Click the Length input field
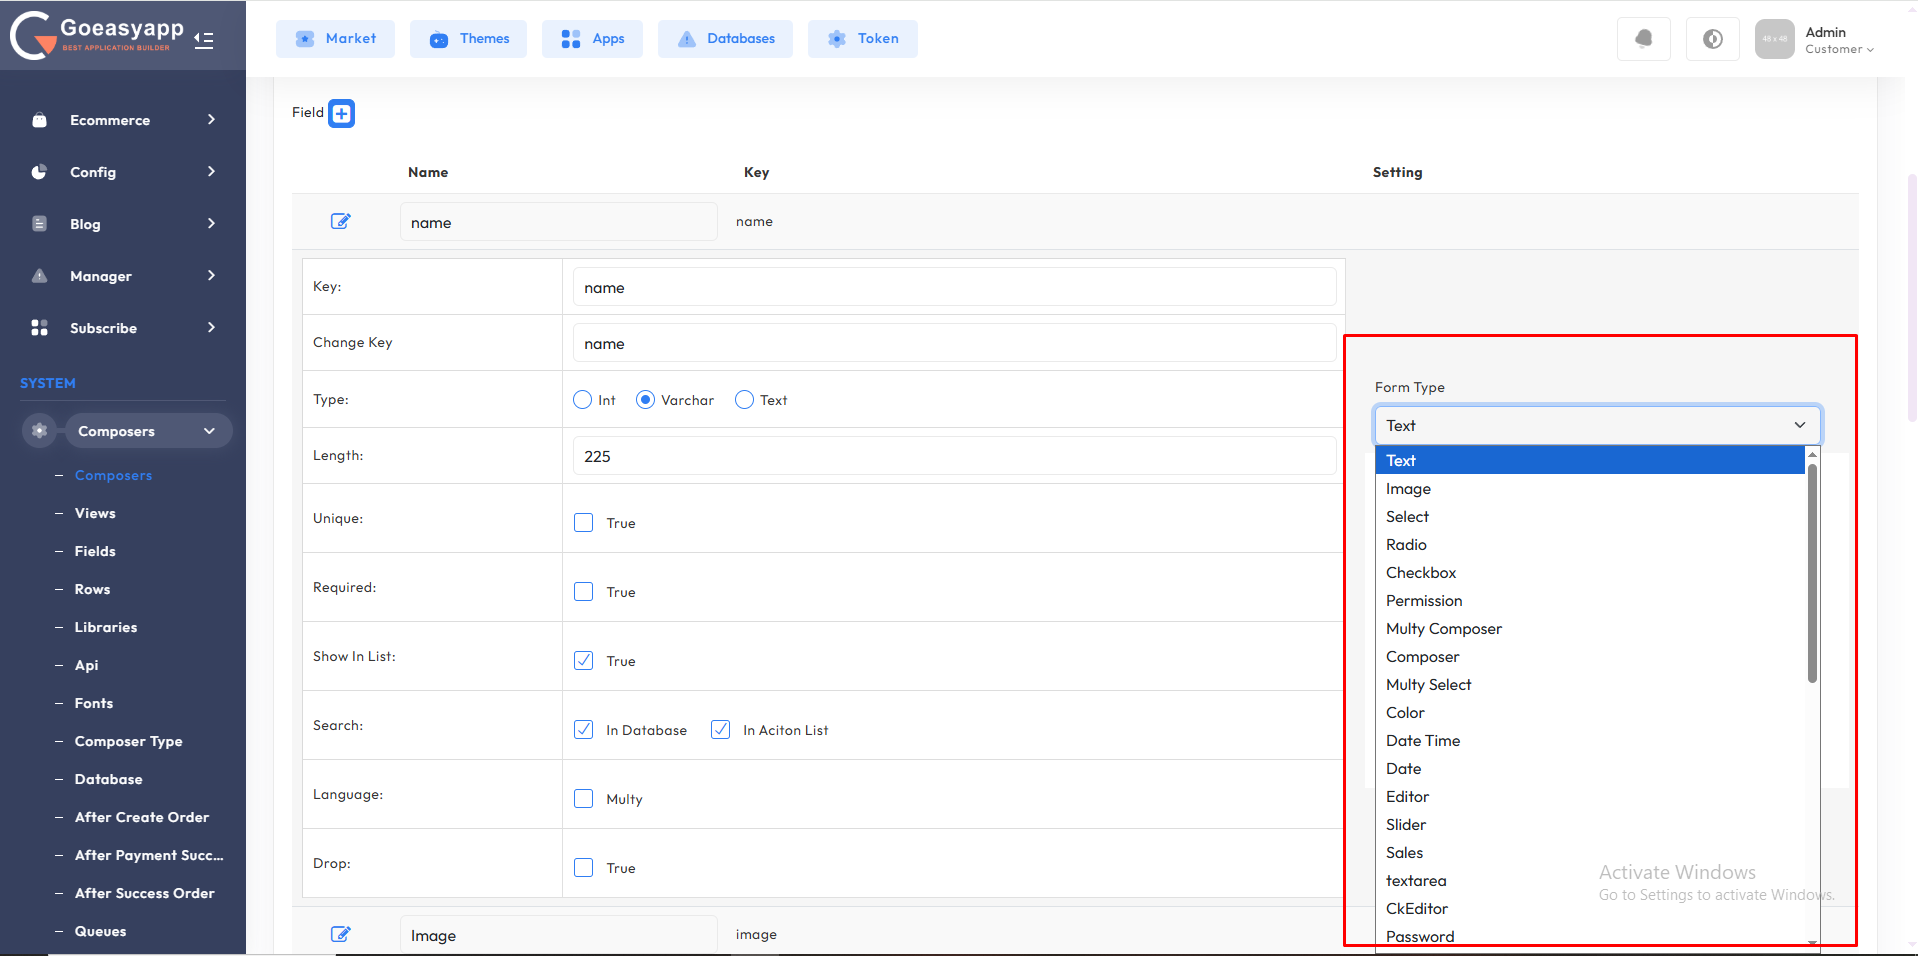 [953, 456]
